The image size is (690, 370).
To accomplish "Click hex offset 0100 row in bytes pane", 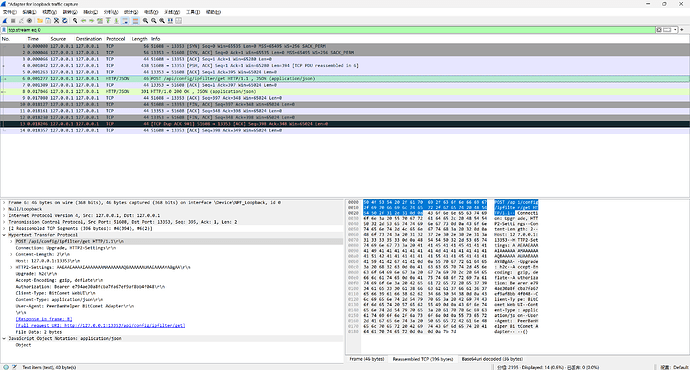I will (353, 289).
